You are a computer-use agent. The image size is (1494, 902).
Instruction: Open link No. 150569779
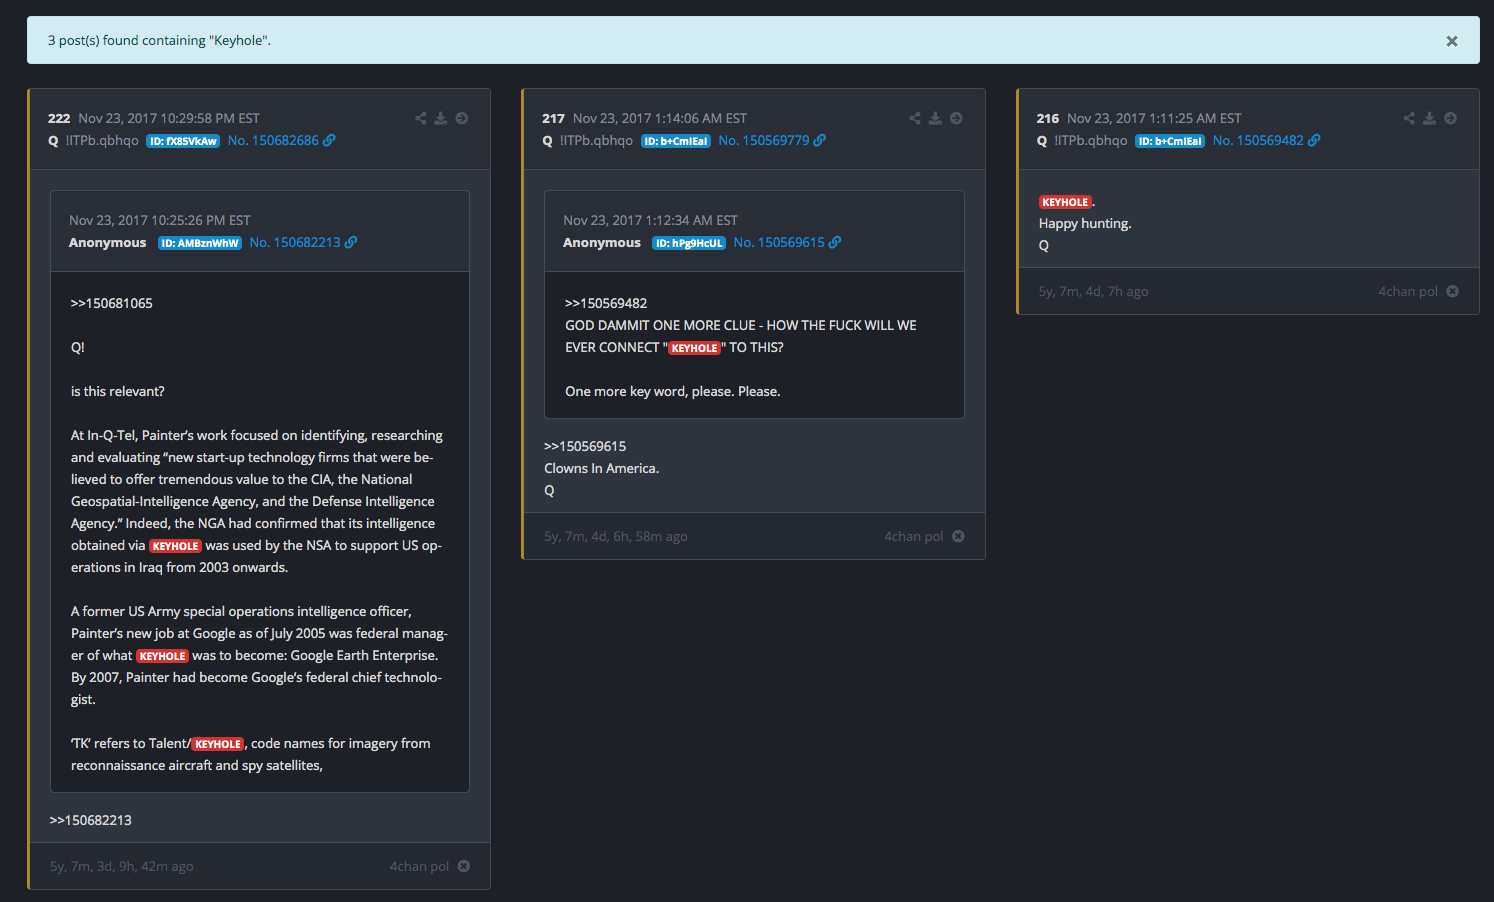pyautogui.click(x=764, y=141)
